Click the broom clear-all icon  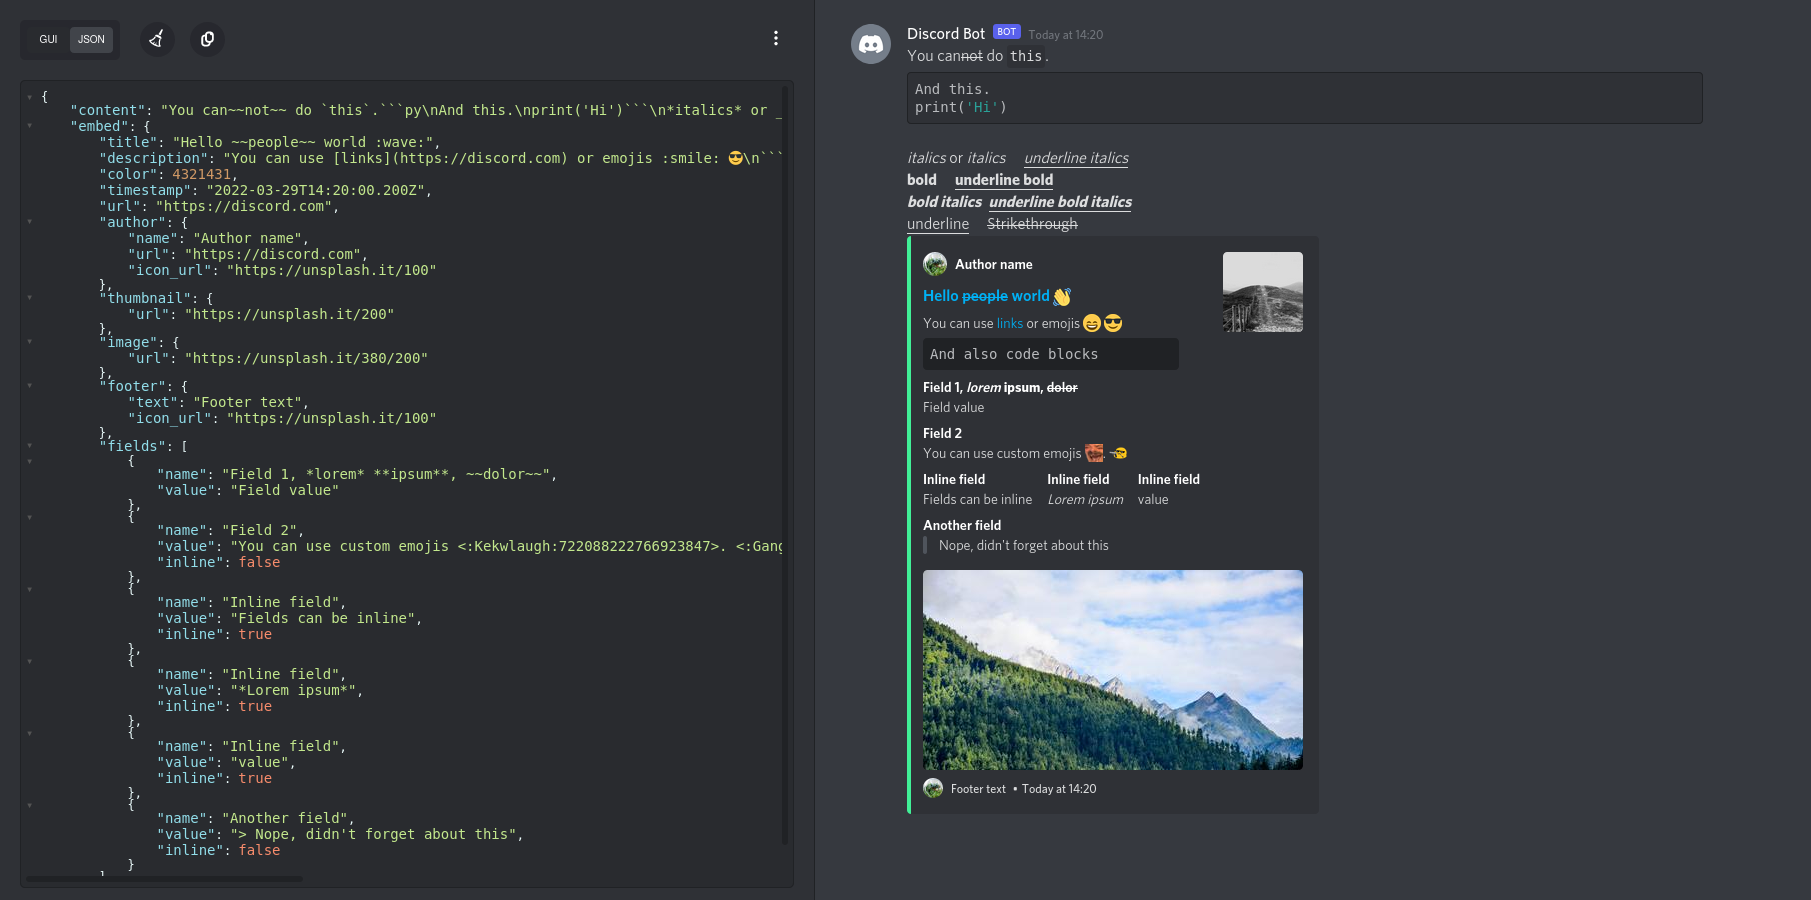pos(157,39)
